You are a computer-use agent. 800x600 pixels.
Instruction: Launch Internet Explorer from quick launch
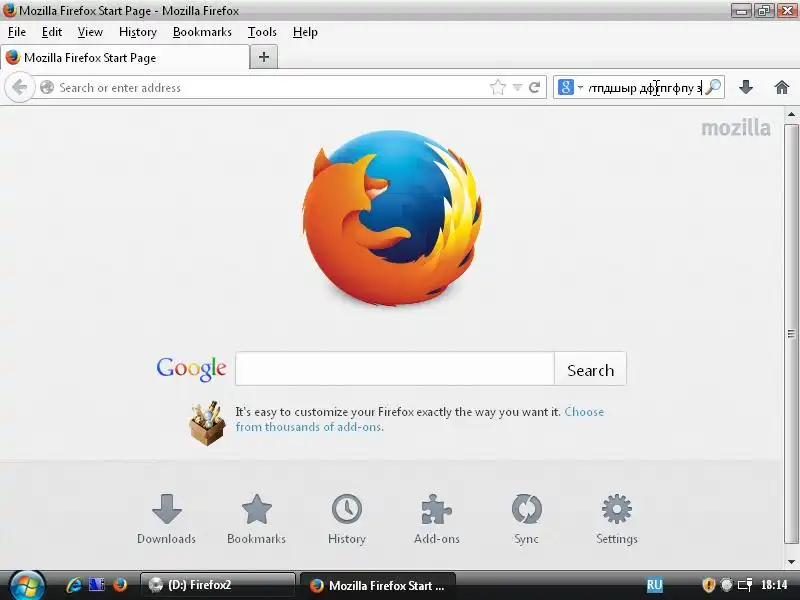click(73, 585)
